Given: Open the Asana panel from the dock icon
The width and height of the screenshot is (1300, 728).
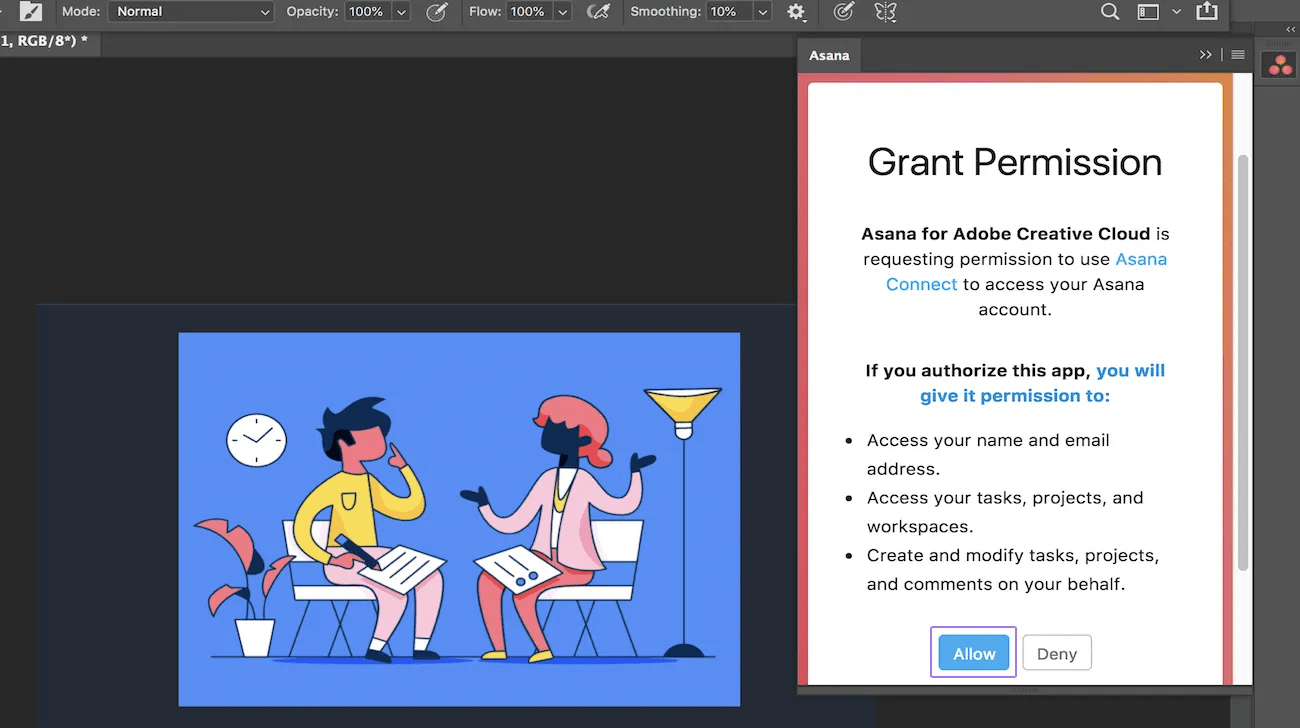Looking at the screenshot, I should coord(1279,64).
